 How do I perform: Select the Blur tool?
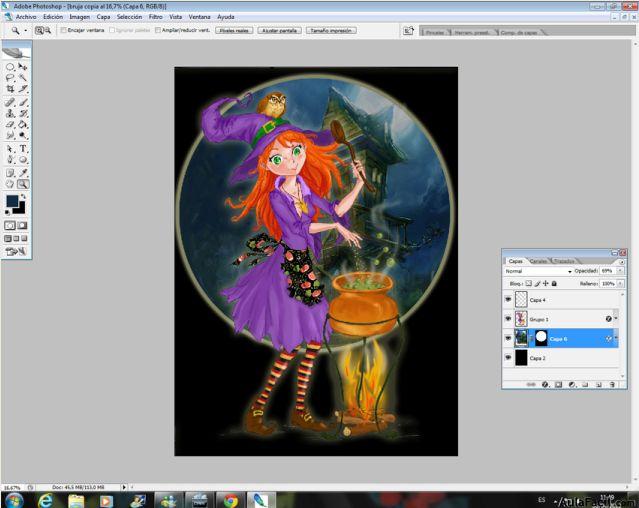click(x=10, y=135)
